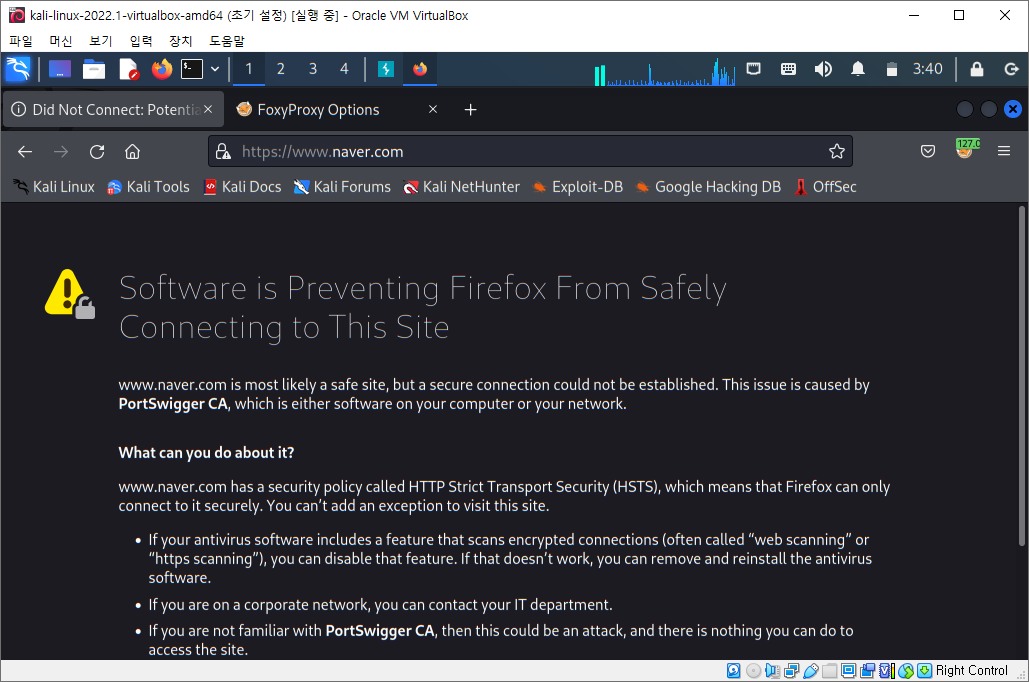
Task: View site connection info lock icon
Action: point(223,152)
